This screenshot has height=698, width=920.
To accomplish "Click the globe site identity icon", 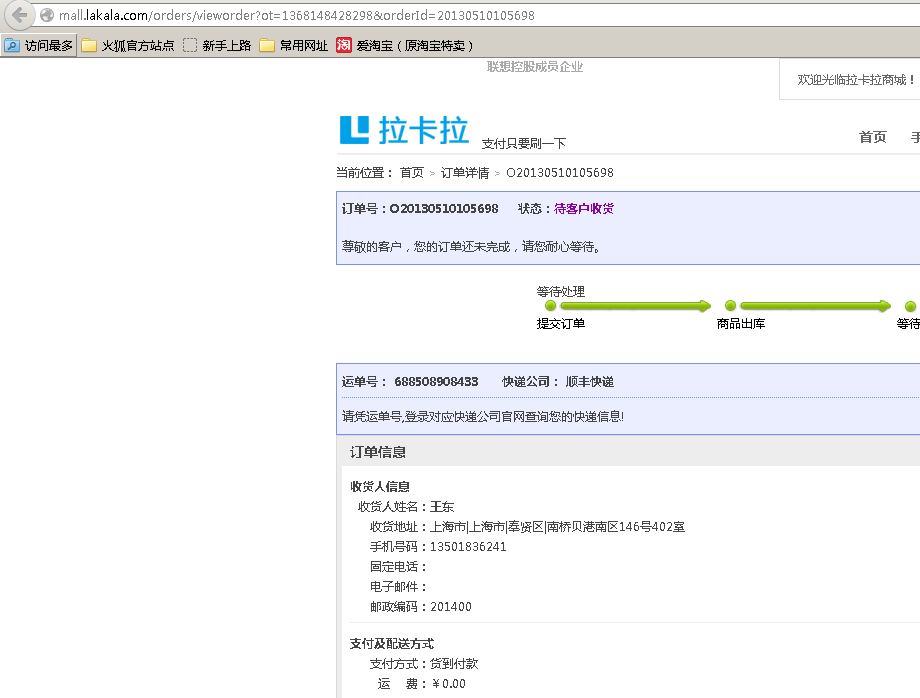I will (47, 15).
